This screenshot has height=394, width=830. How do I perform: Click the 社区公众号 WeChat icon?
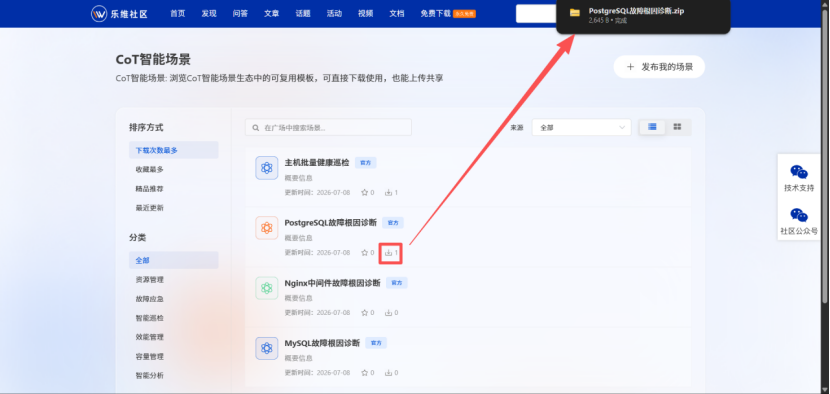(x=799, y=216)
